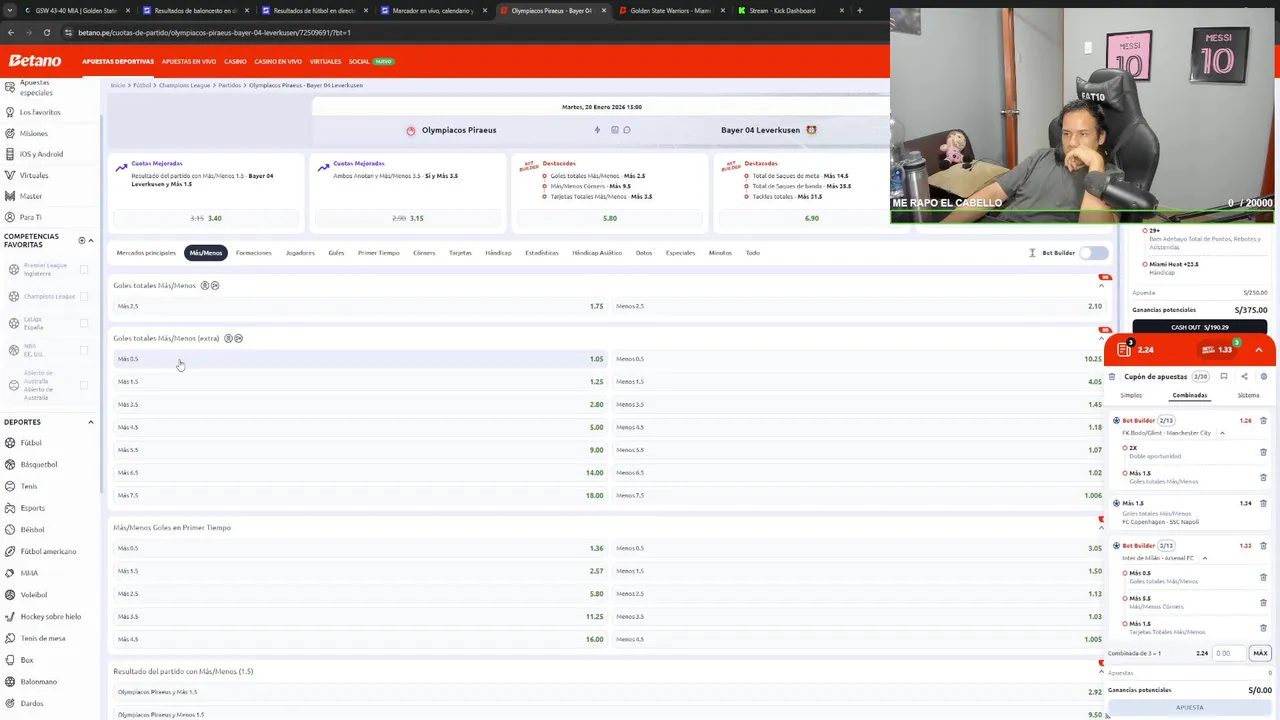Screen dimensions: 1280x720
Task: Select Menos 0.5 odds 10.25
Action: tap(858, 359)
